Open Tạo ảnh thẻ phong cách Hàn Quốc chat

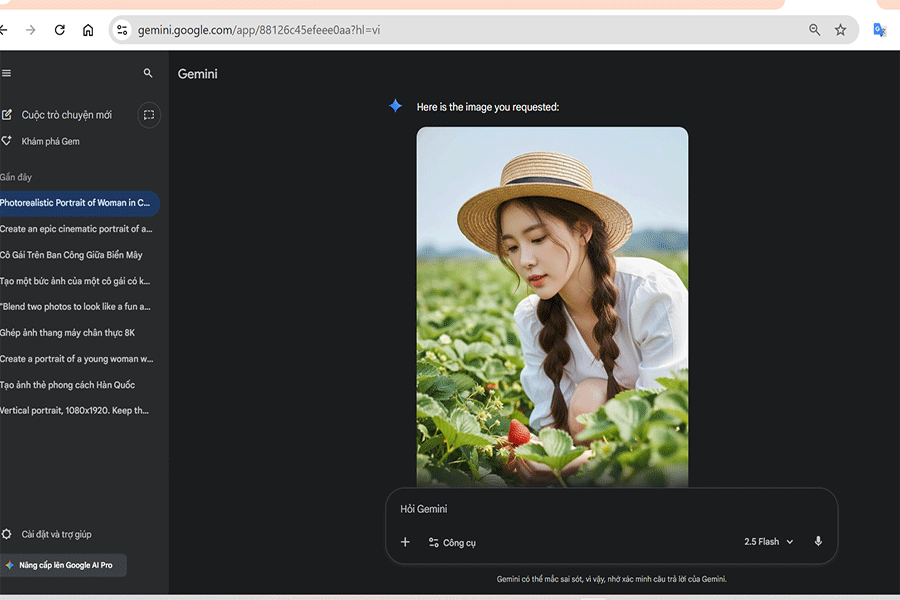click(67, 385)
